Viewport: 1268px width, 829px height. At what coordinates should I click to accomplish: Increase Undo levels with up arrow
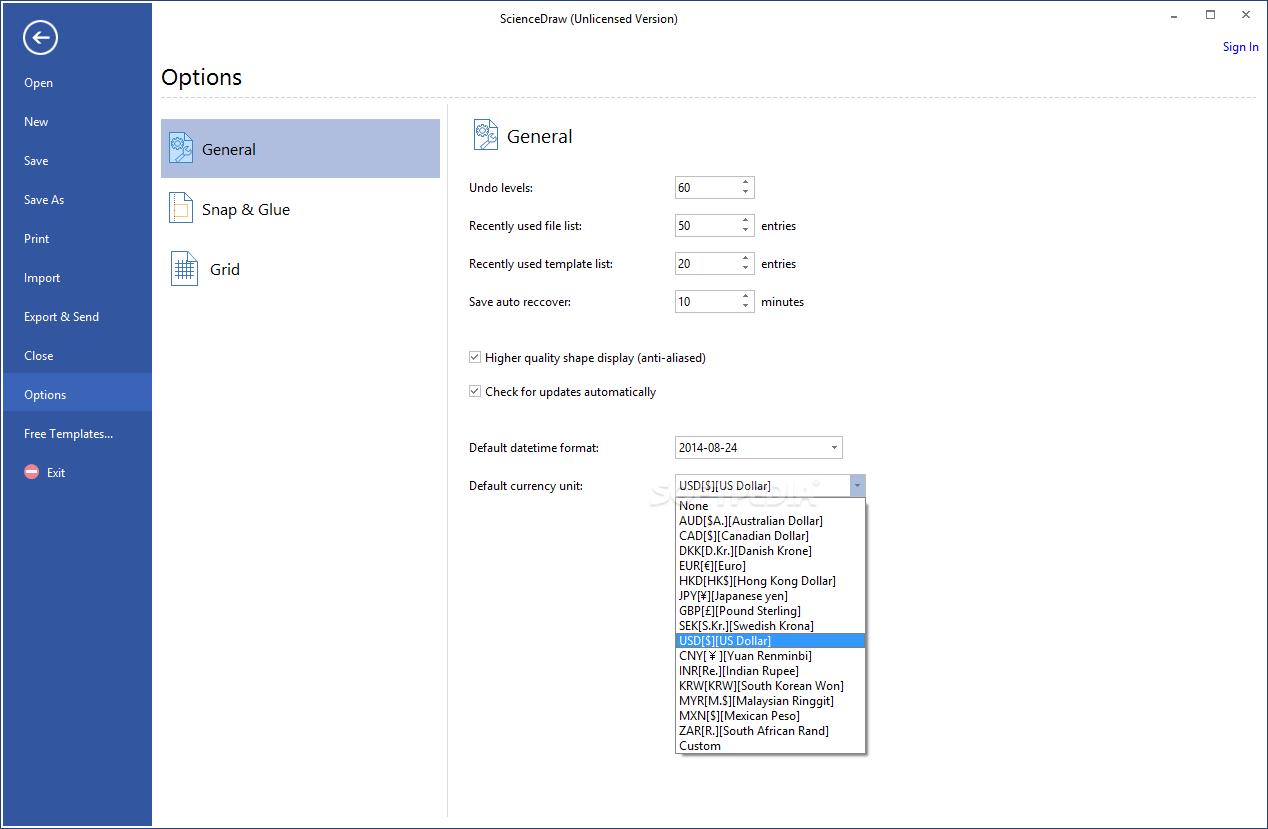tap(746, 182)
